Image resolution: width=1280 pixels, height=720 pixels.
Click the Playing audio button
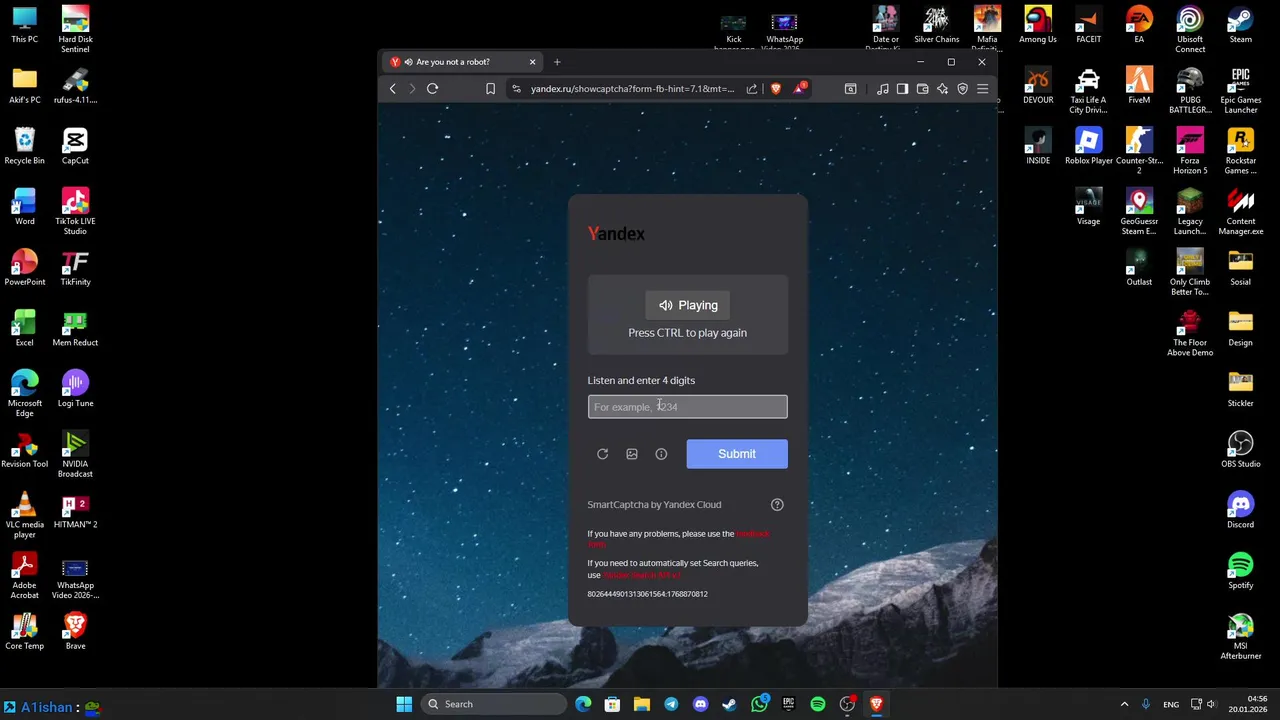(688, 305)
